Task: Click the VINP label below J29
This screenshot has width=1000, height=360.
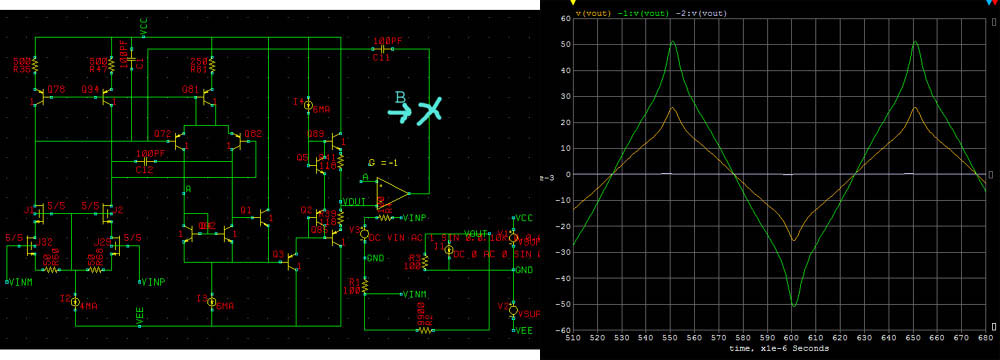Action: coord(152,281)
